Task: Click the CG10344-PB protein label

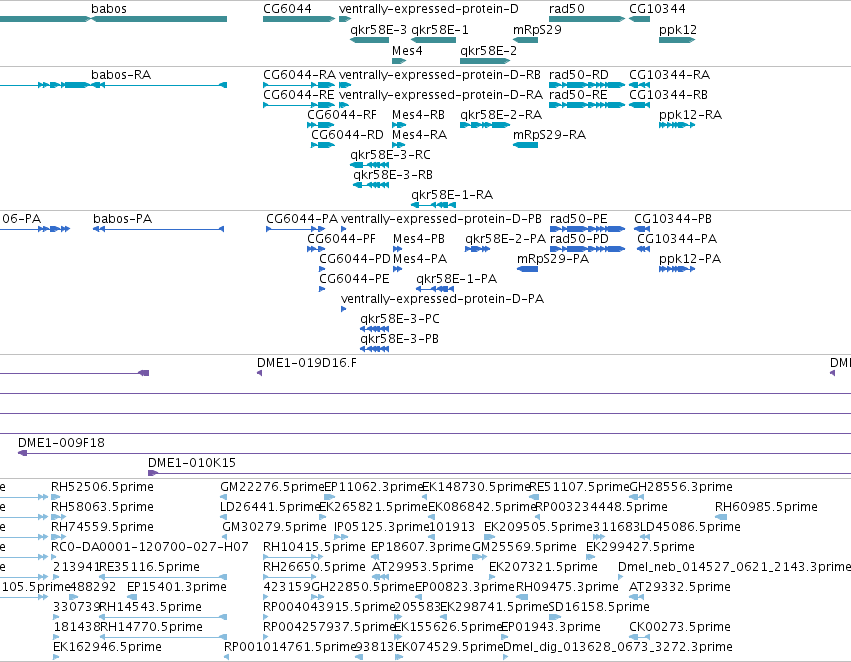Action: 673,219
